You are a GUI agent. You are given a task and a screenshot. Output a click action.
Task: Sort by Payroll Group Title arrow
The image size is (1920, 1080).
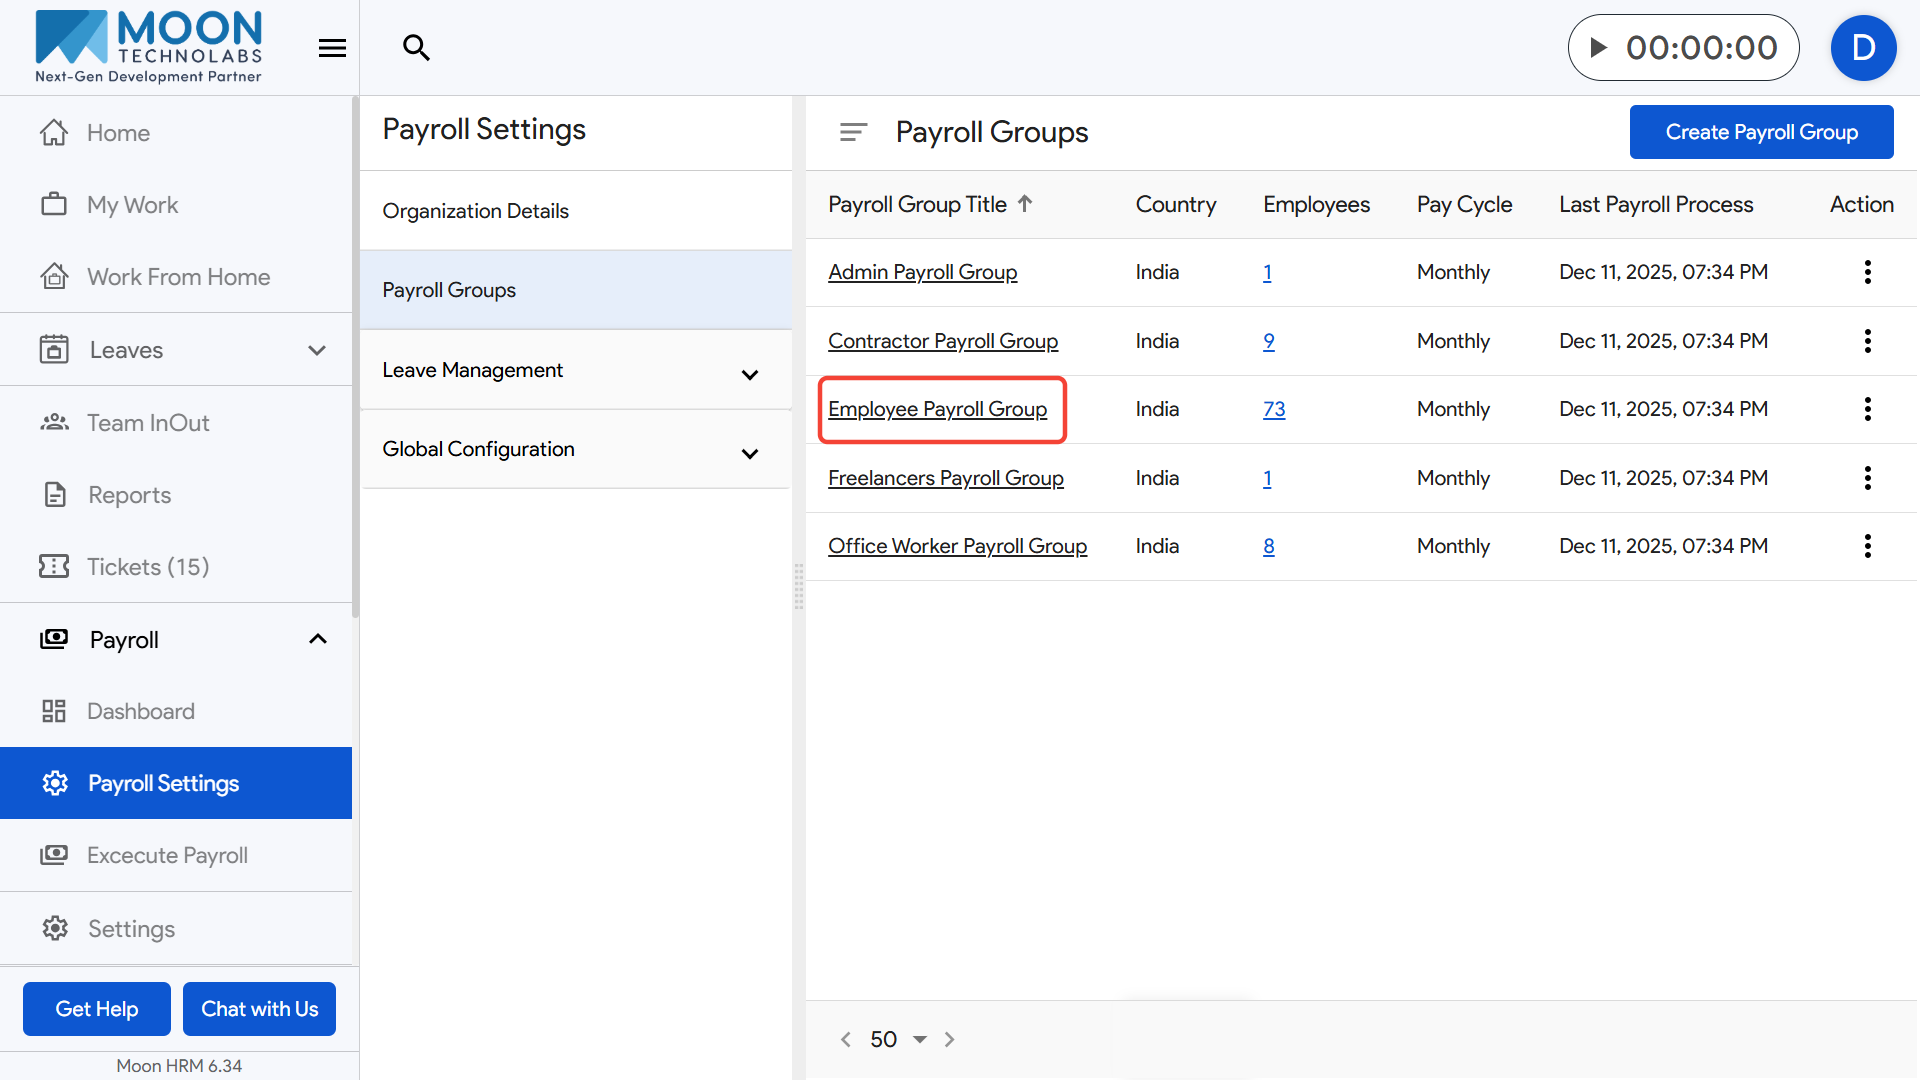point(1025,204)
